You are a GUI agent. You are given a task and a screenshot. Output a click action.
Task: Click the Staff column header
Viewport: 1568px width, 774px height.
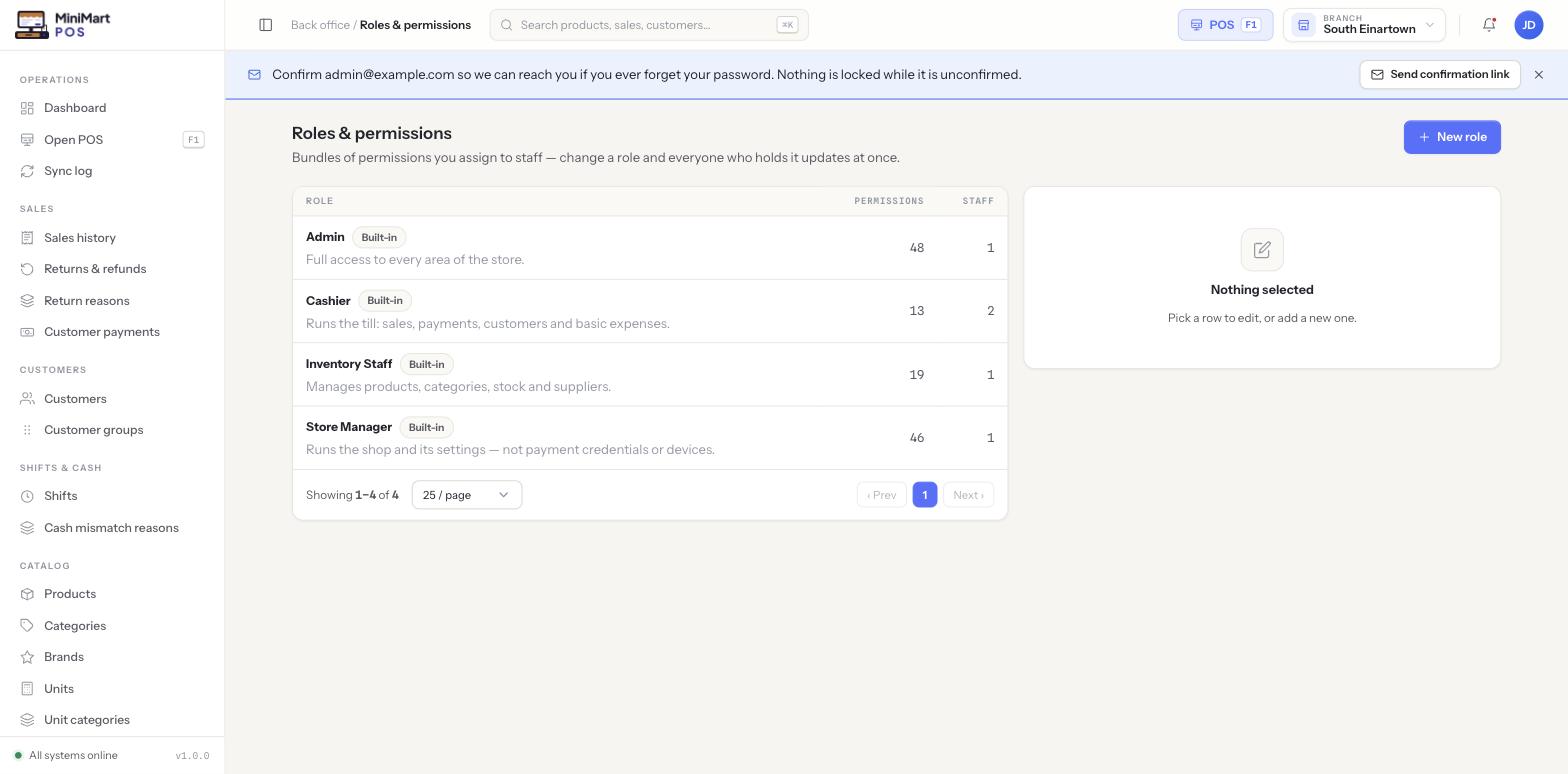click(x=978, y=201)
